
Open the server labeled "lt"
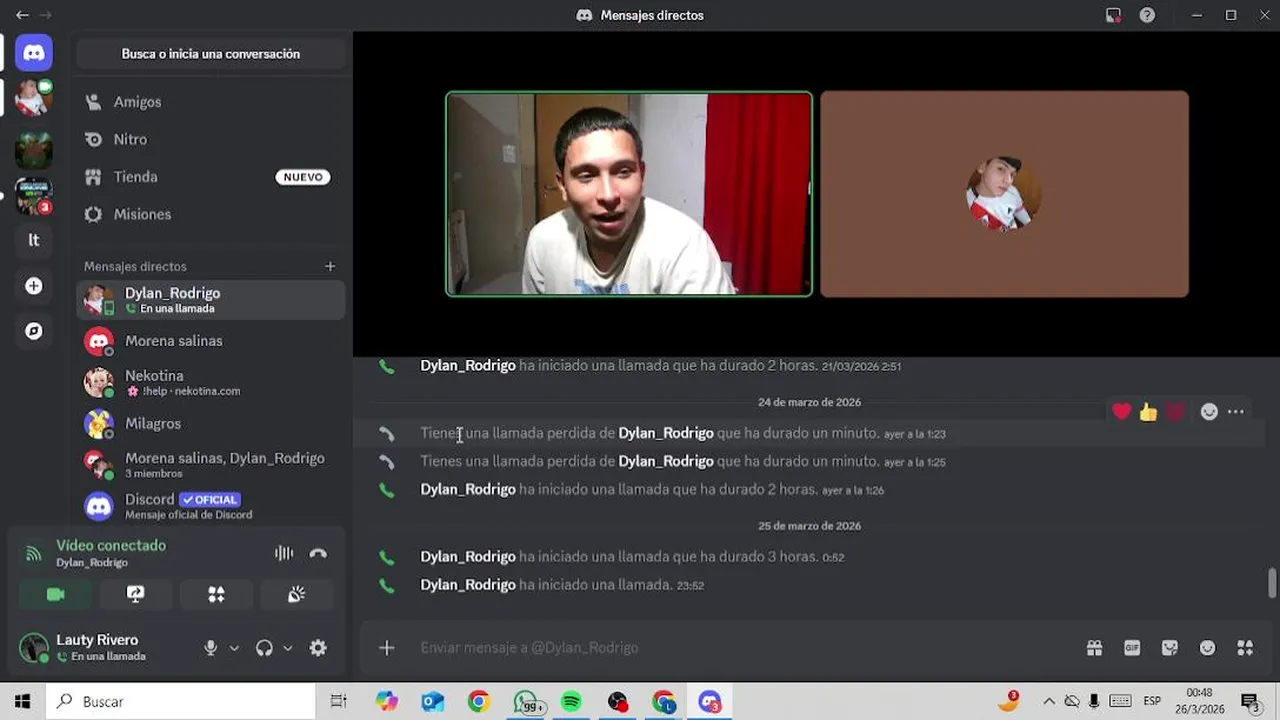click(x=34, y=240)
